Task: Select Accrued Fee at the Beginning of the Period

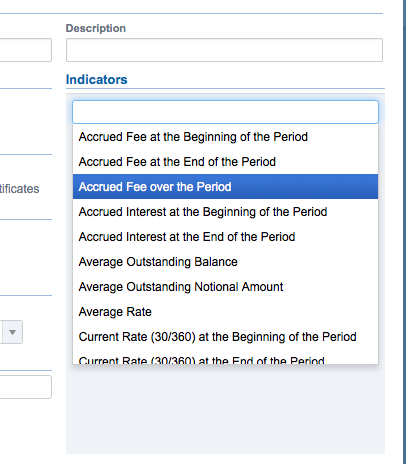Action: click(x=225, y=137)
